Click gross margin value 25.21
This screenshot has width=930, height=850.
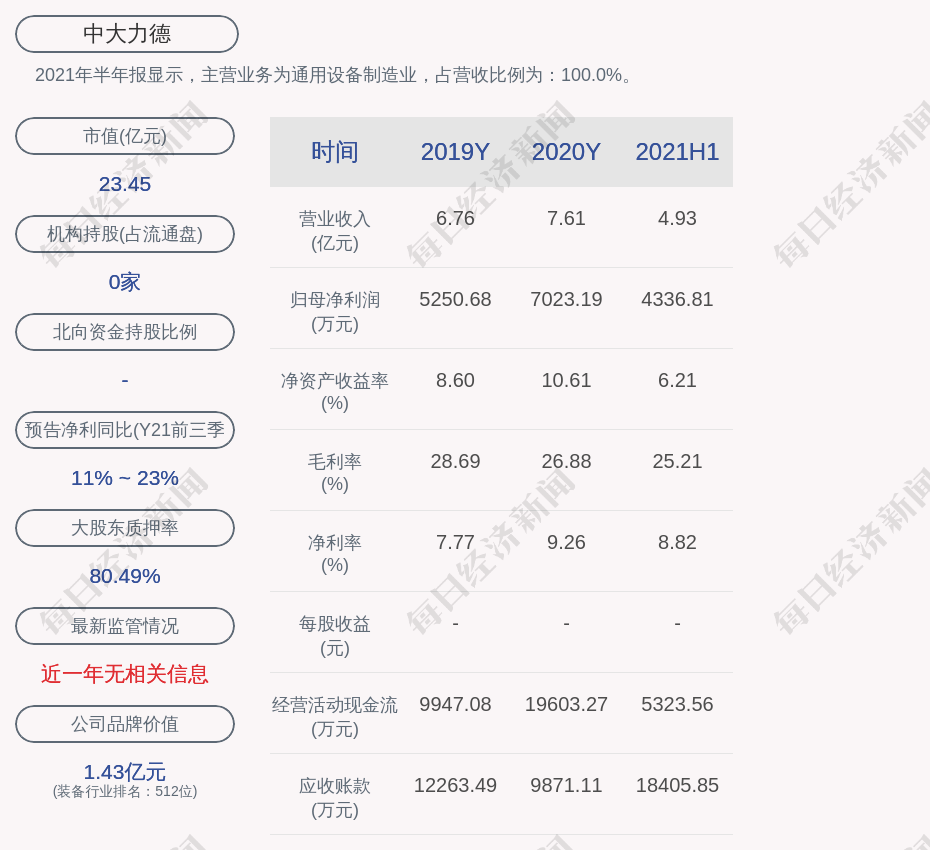(677, 461)
